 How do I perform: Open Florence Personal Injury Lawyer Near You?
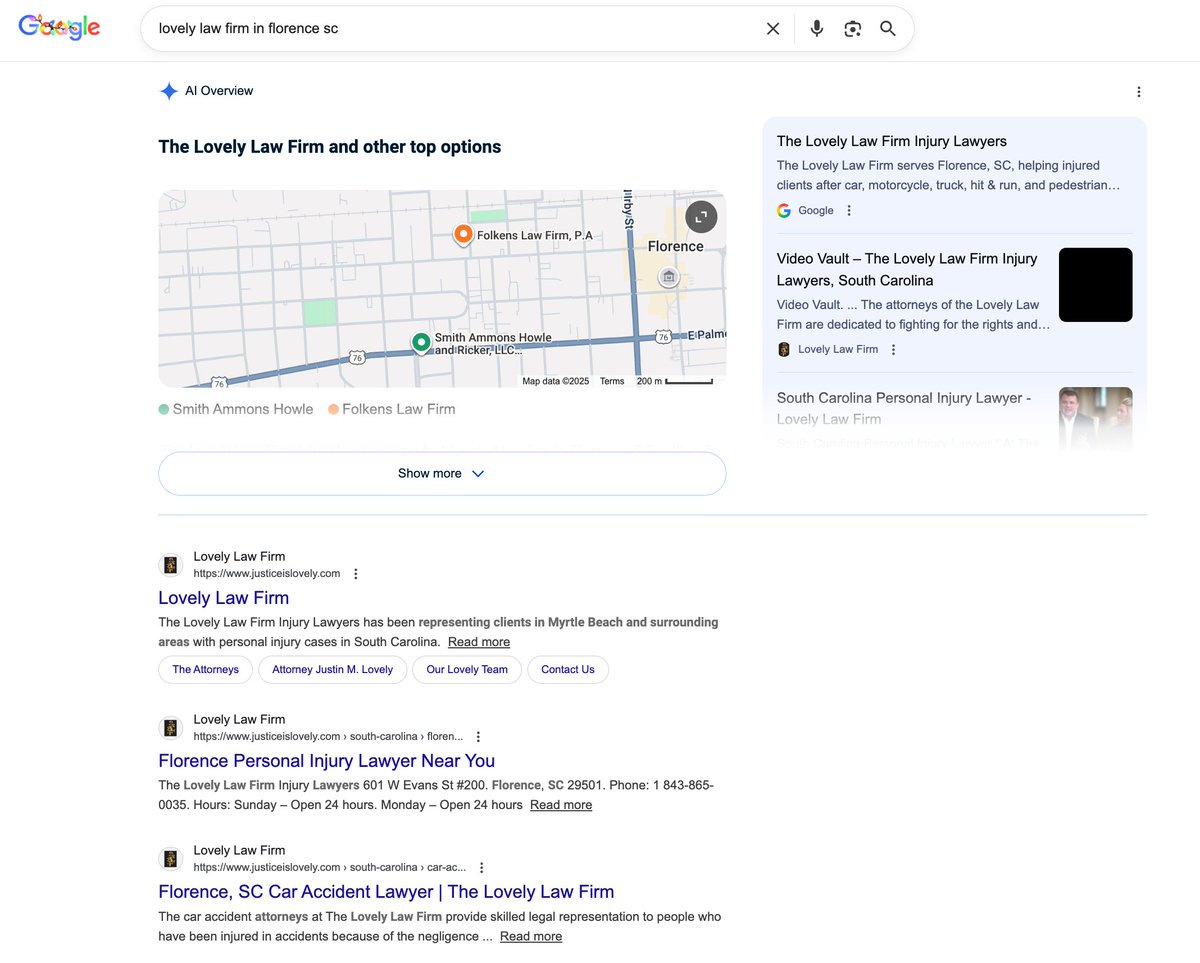pyautogui.click(x=326, y=761)
